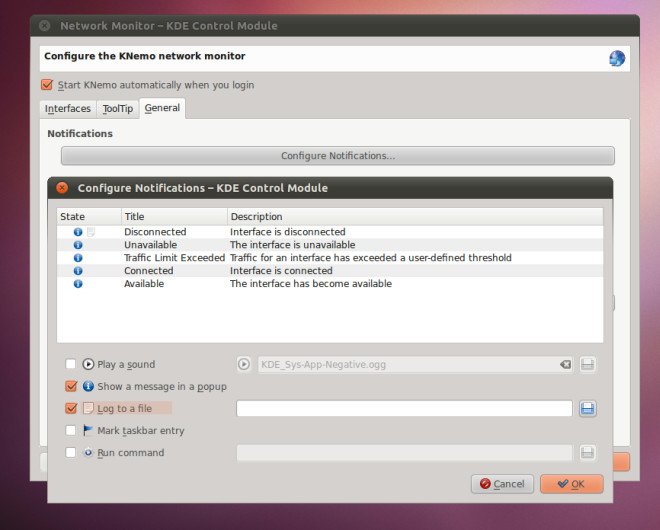Viewport: 660px width, 530px height.
Task: Uncheck Show a message in a popup
Action: click(71, 386)
